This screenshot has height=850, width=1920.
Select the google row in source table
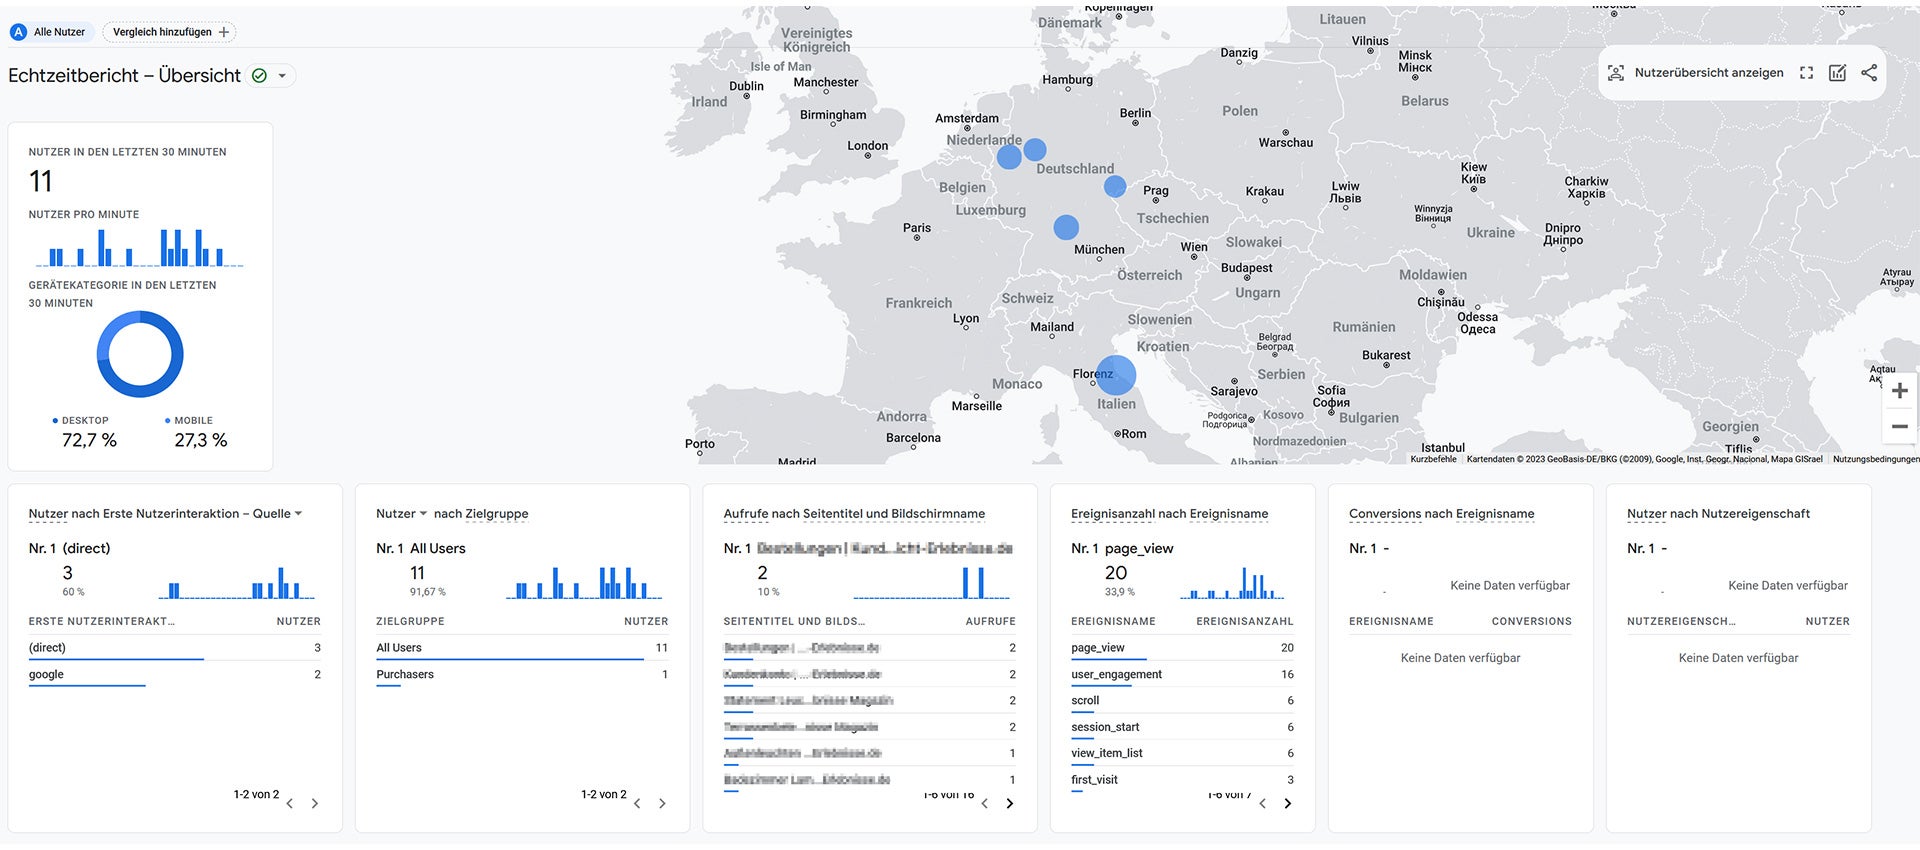(175, 675)
